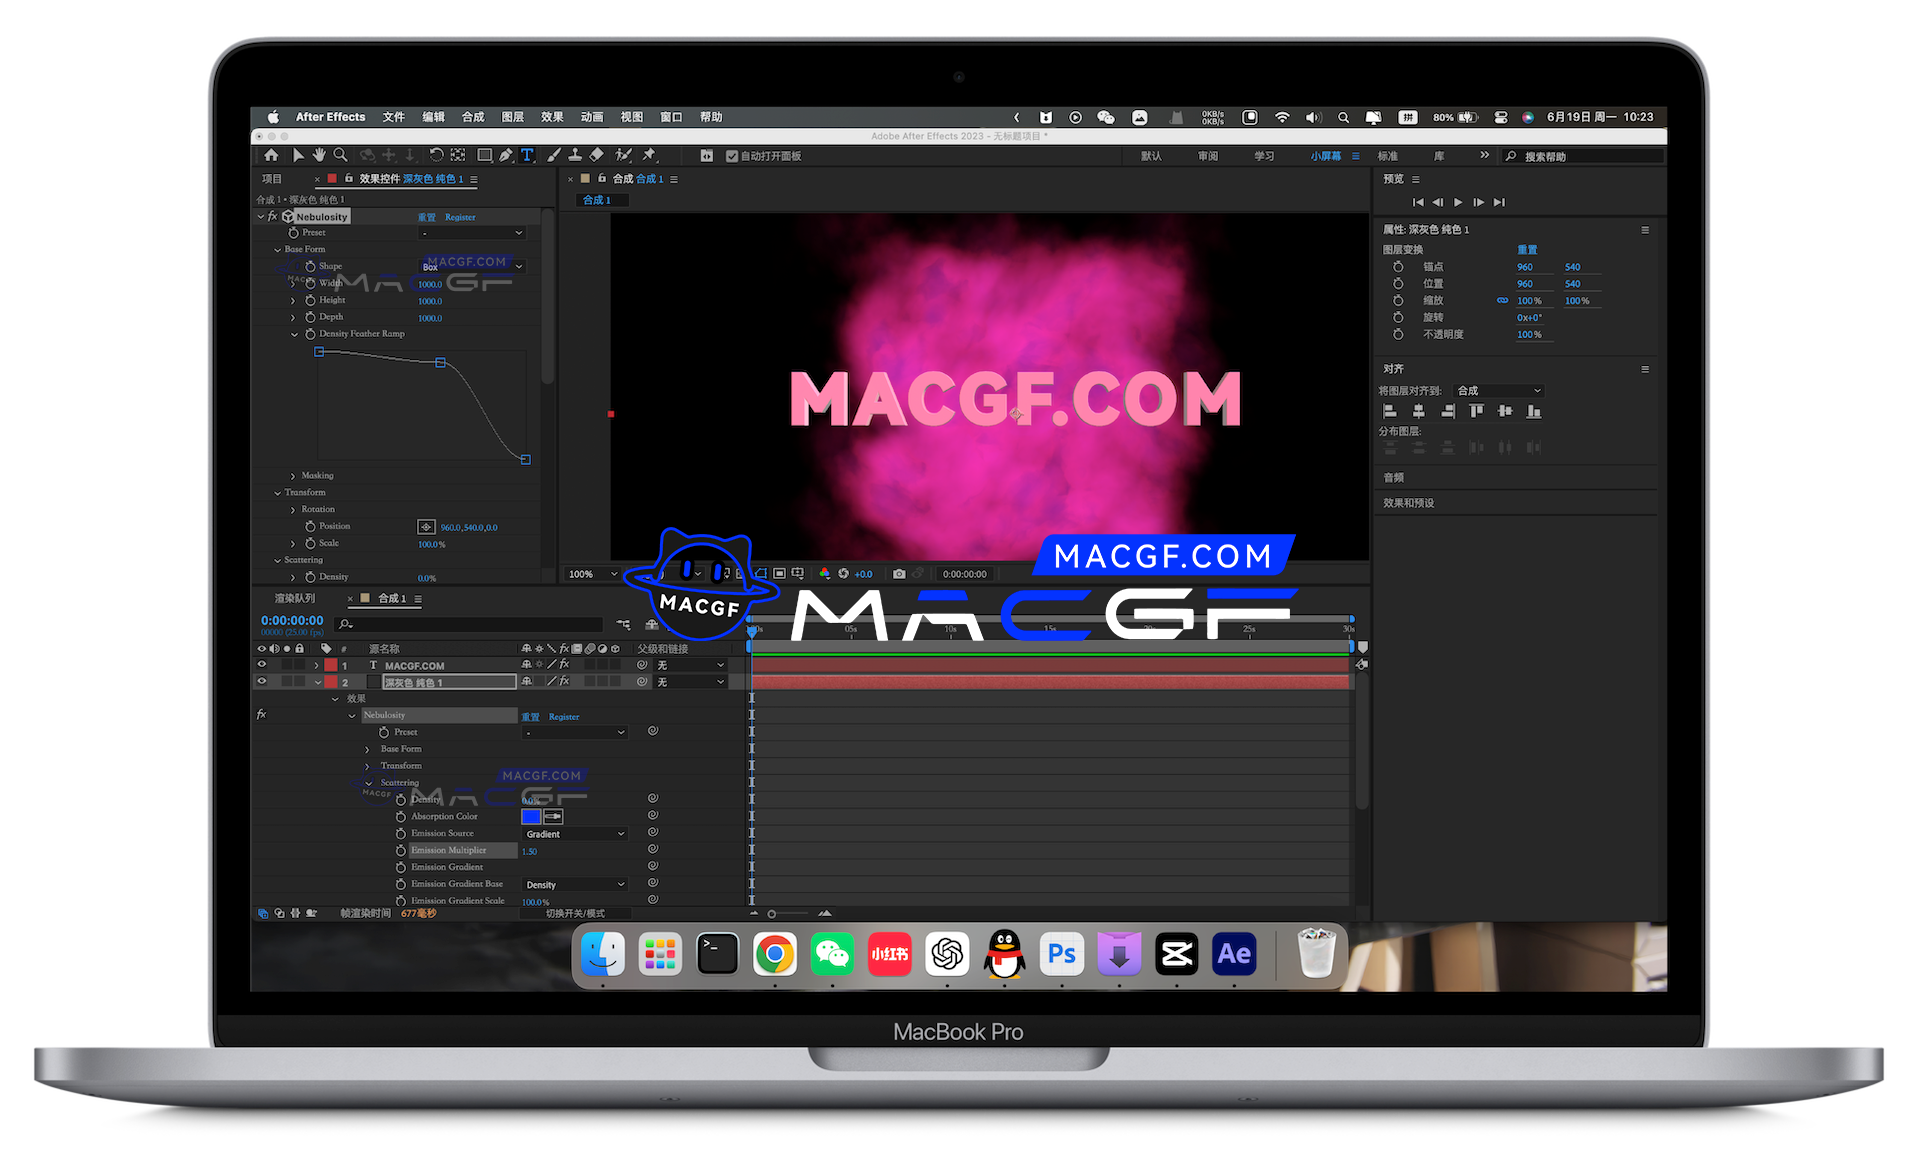Image resolution: width=1920 pixels, height=1152 pixels.
Task: Click 重置 to reset the Nebulosity effect
Action: [x=426, y=217]
